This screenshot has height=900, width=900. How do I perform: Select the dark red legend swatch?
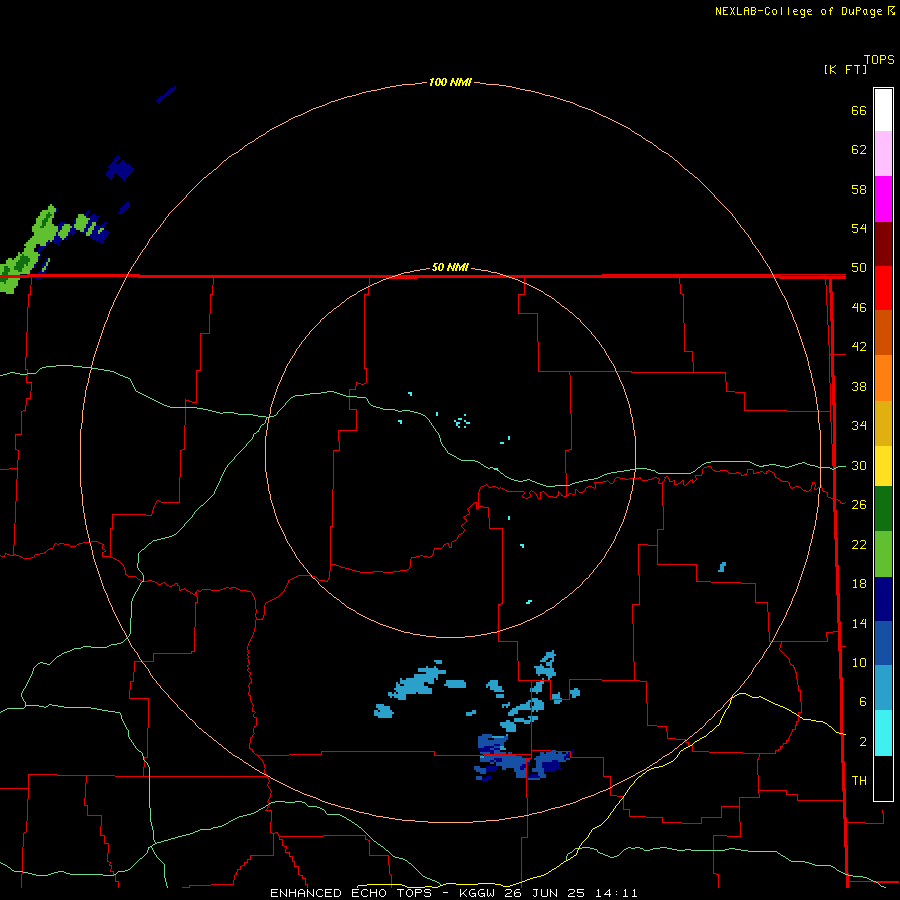[883, 243]
